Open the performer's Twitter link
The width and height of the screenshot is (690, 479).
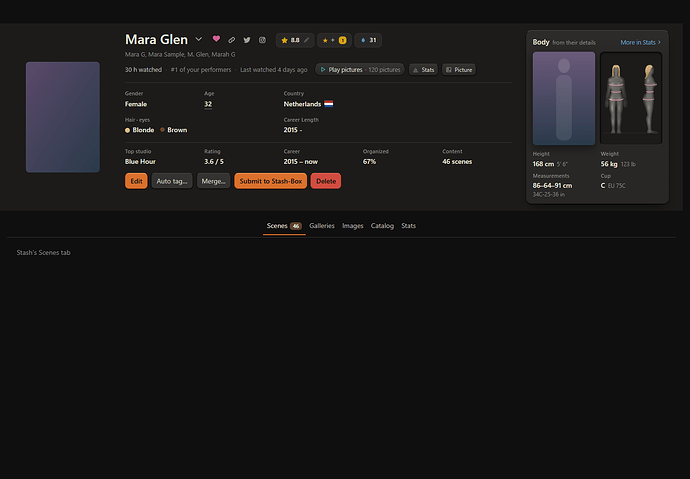247,40
